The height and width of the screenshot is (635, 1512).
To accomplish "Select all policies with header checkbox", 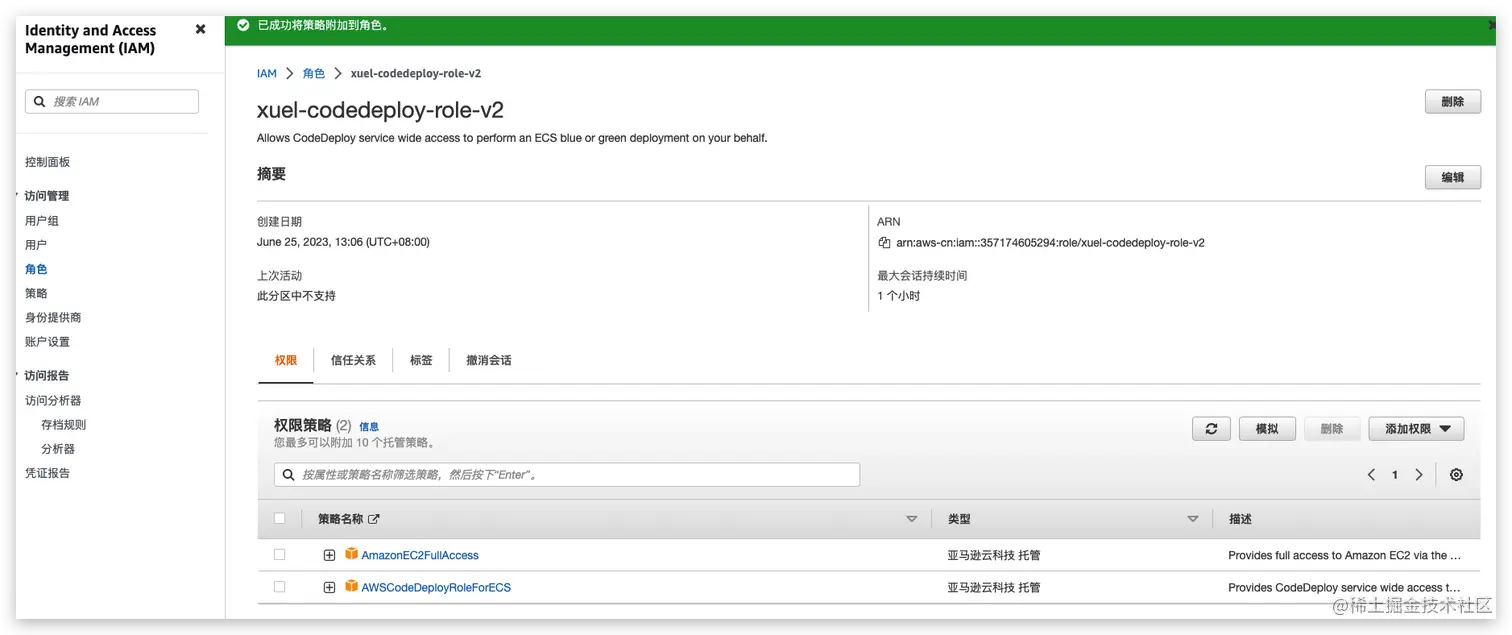I will (x=279, y=518).
